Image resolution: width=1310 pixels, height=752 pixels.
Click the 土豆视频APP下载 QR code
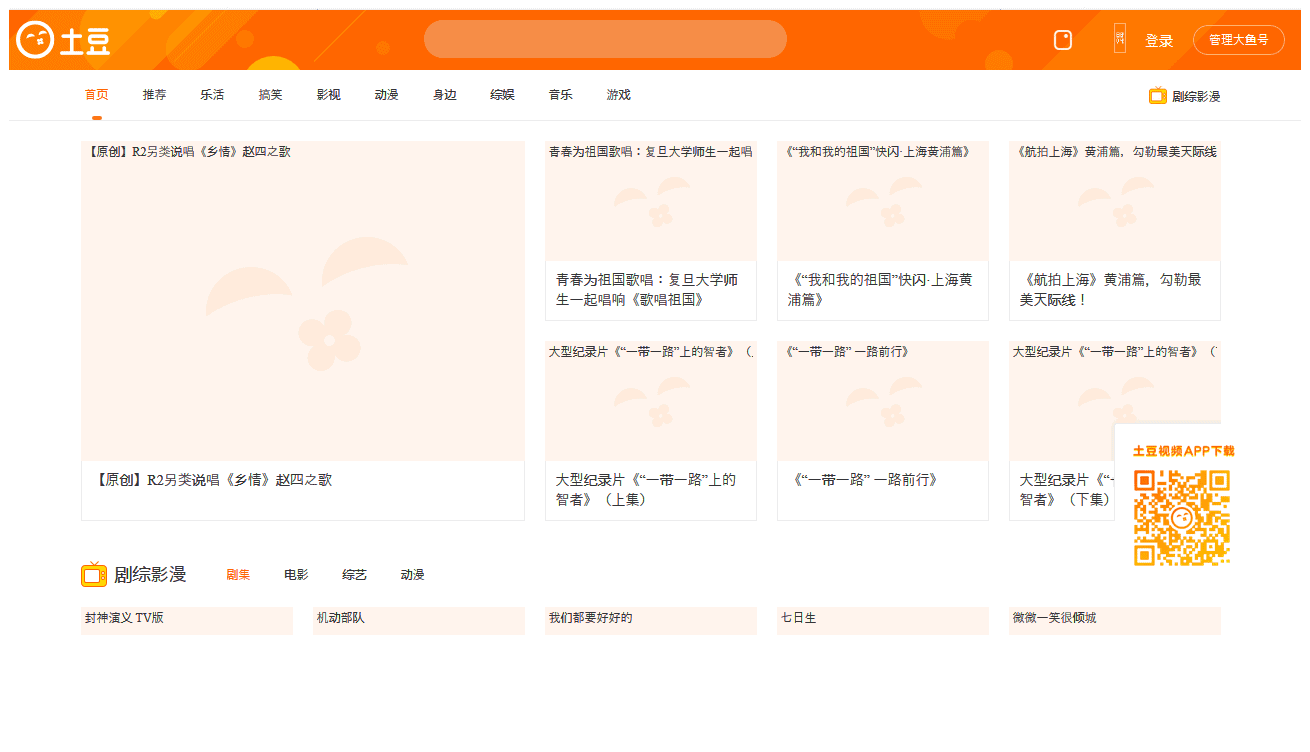(1182, 517)
